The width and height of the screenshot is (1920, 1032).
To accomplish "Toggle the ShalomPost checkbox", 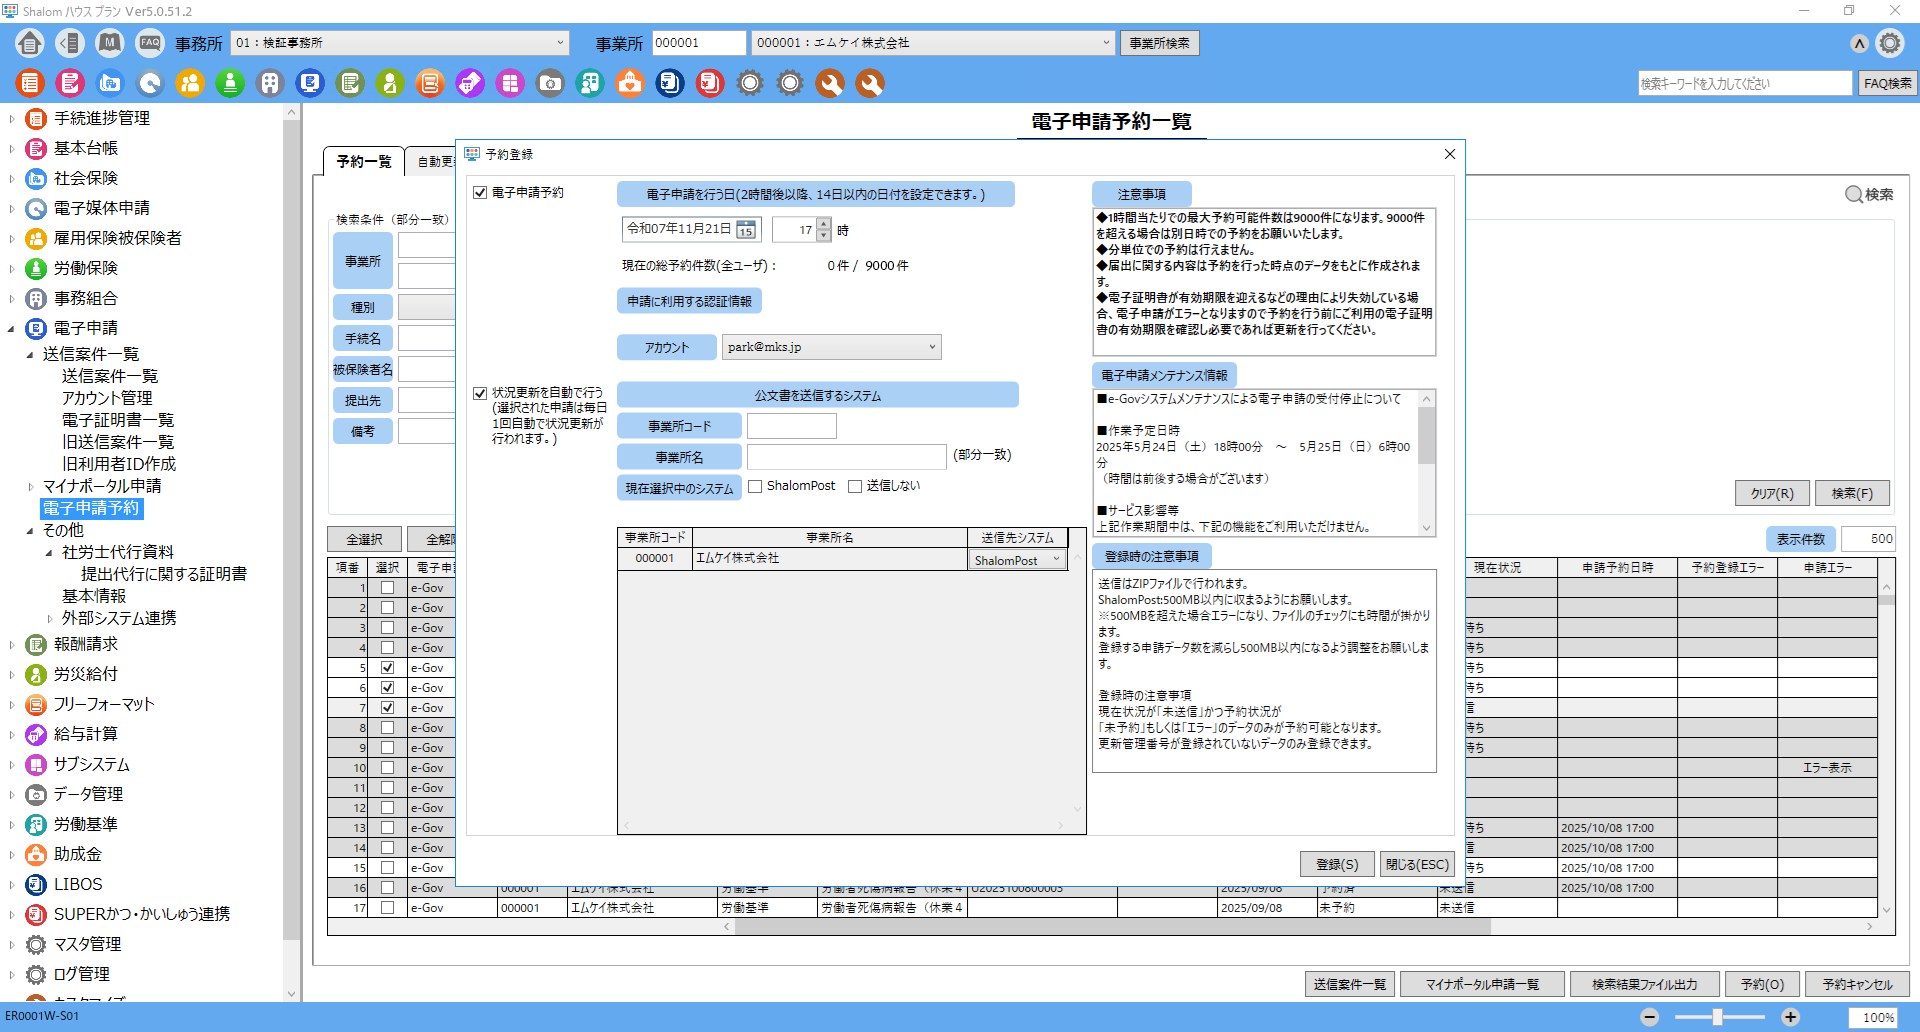I will (756, 487).
